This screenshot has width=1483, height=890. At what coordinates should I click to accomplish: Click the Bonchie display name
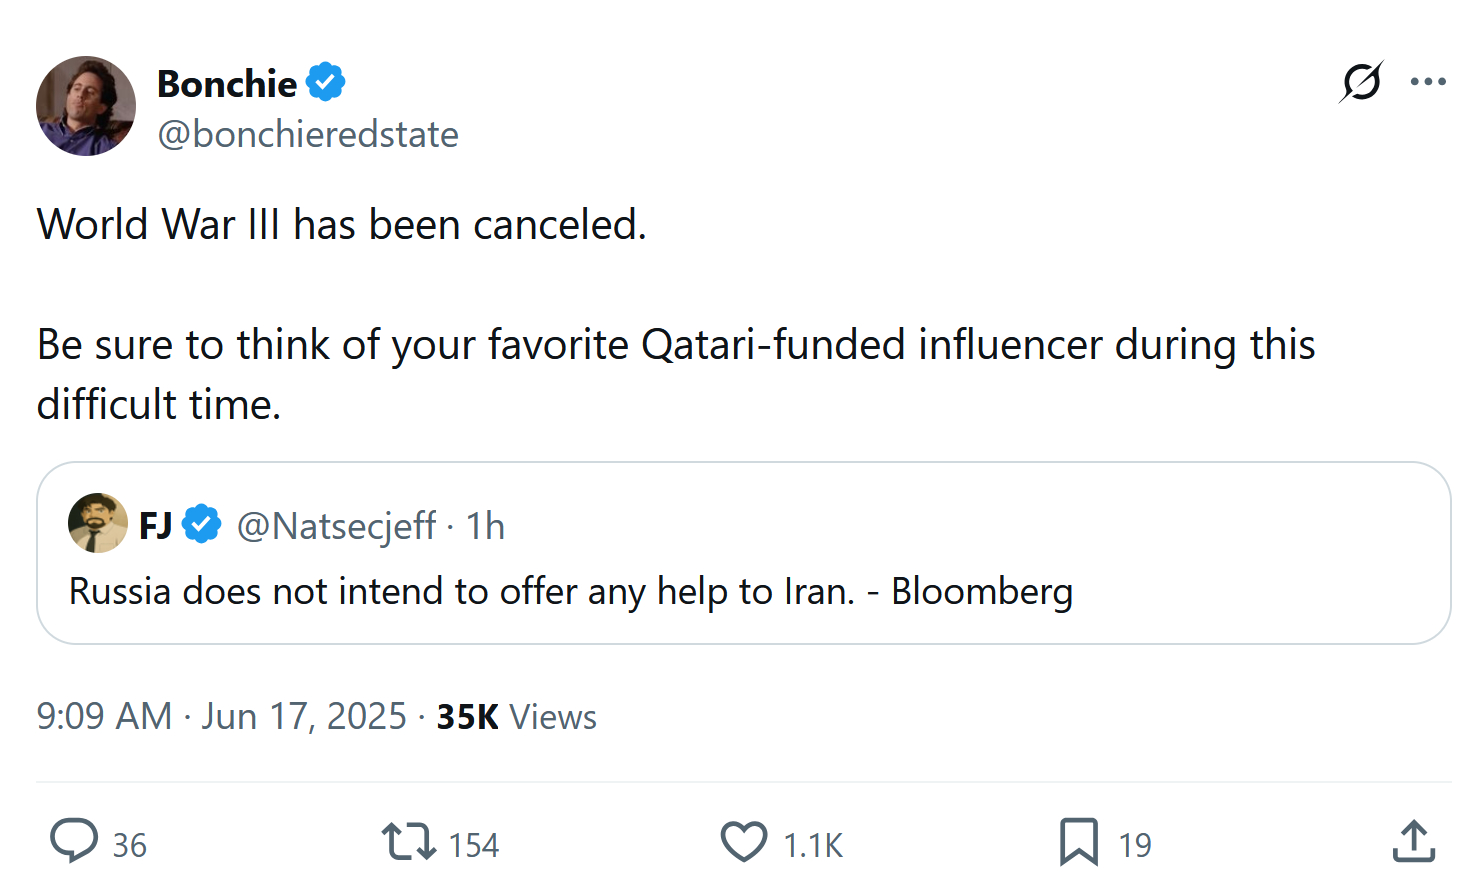point(227,84)
